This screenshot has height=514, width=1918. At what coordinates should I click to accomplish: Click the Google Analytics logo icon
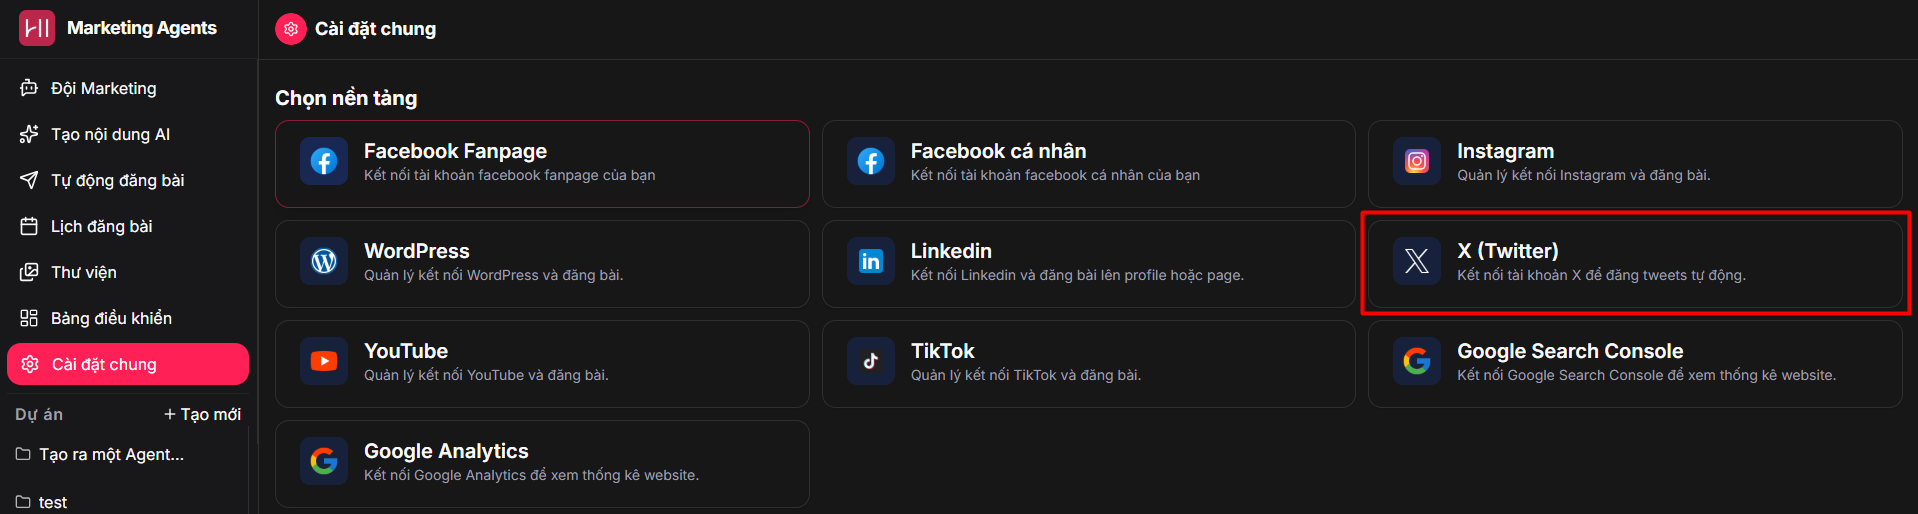(x=324, y=462)
